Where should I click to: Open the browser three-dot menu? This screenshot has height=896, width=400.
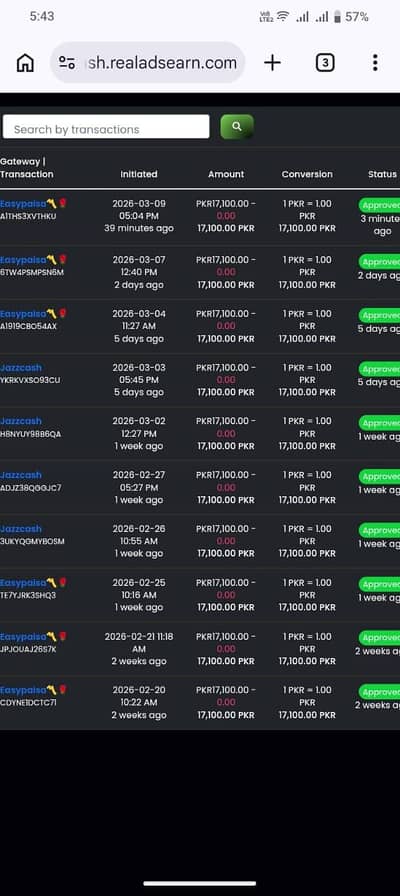[375, 63]
